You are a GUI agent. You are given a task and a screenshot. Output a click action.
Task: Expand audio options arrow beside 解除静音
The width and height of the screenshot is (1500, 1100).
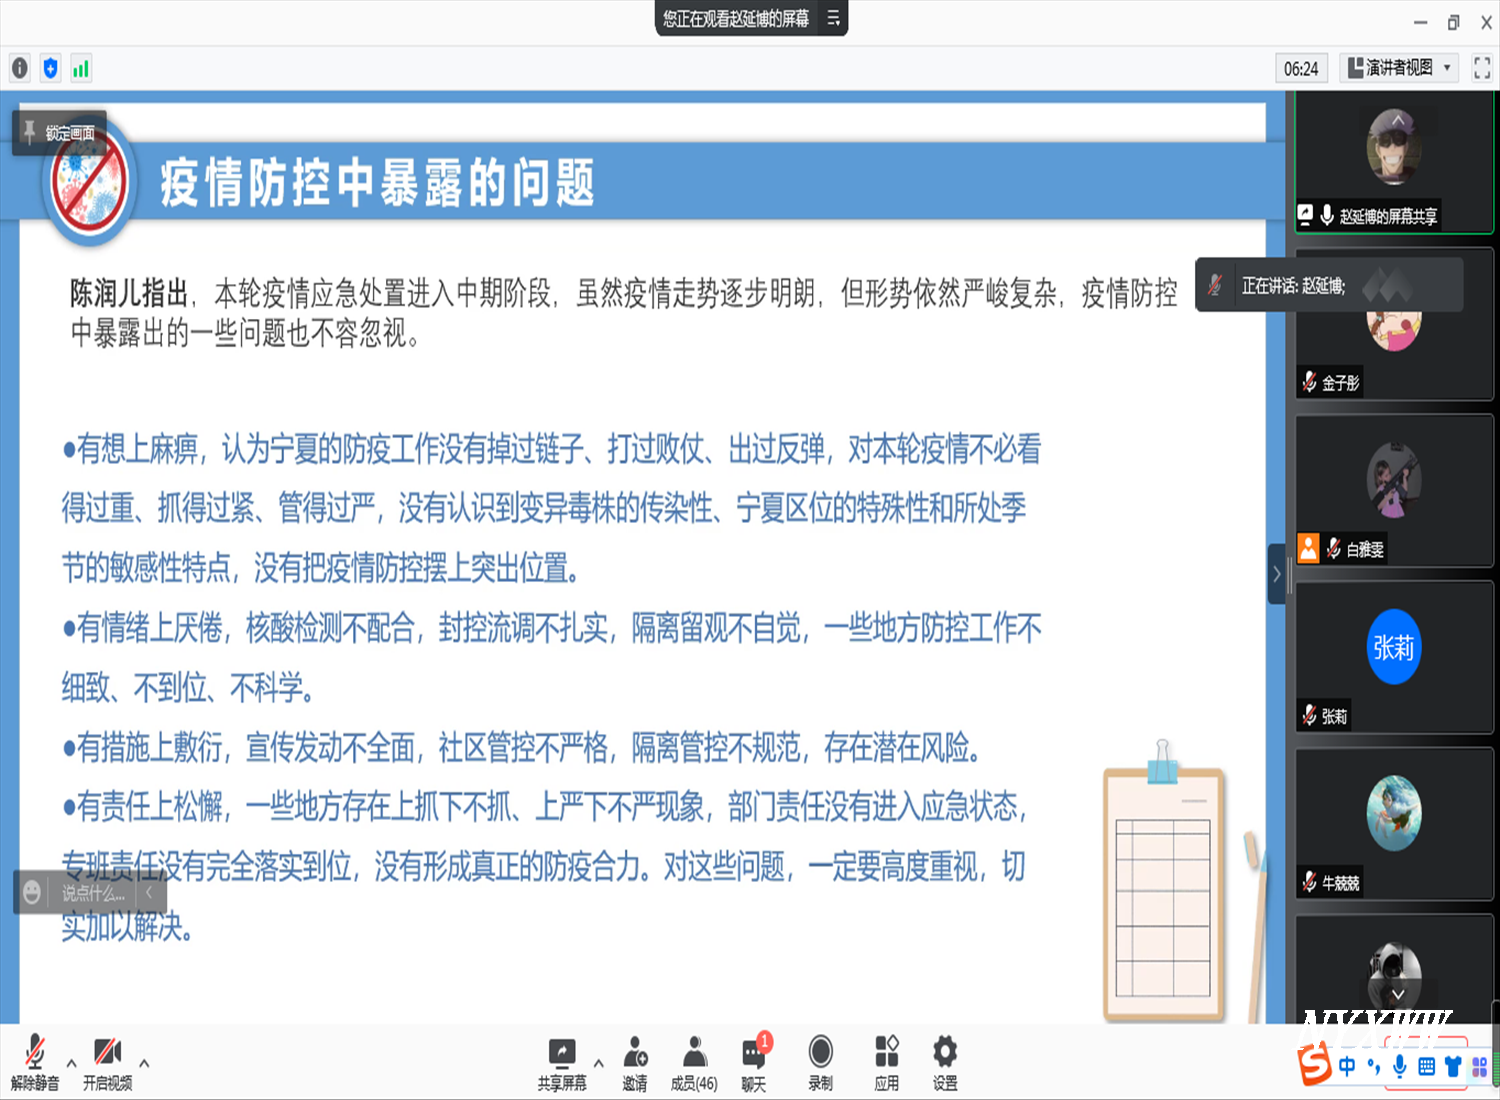point(72,1063)
